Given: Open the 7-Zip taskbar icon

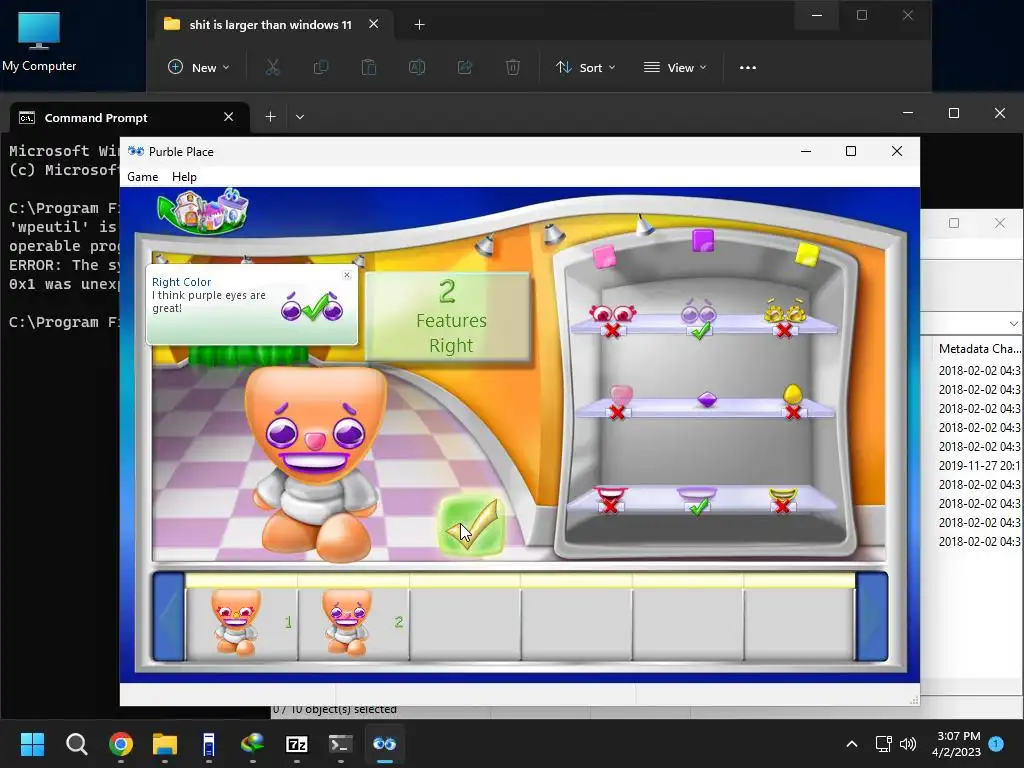Looking at the screenshot, I should [x=296, y=744].
